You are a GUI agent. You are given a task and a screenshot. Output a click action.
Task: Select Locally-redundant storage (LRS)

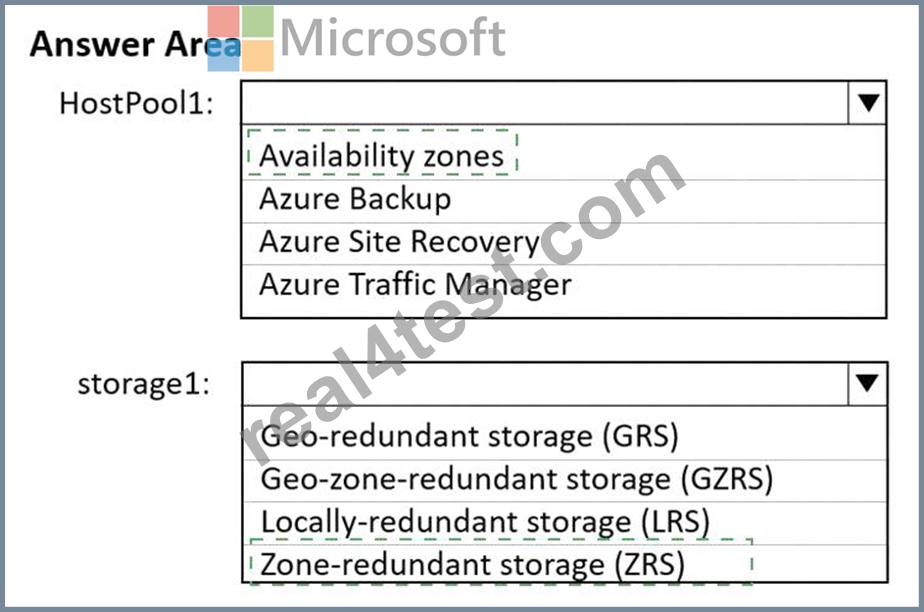tap(565, 522)
